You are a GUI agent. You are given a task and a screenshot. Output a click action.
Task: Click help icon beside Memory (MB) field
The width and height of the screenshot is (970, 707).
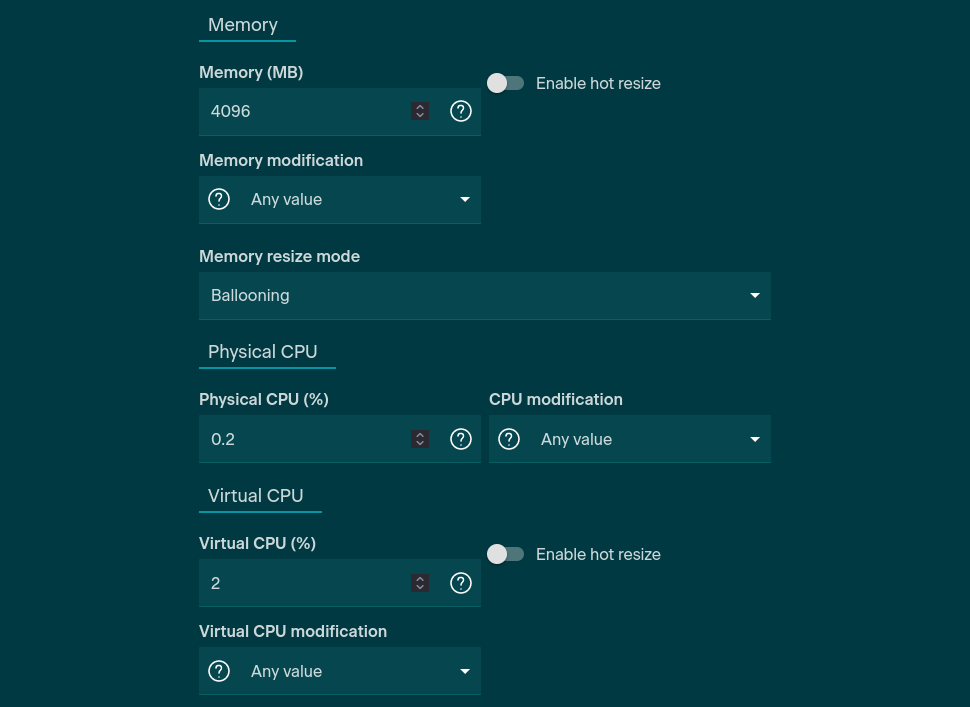tap(461, 111)
